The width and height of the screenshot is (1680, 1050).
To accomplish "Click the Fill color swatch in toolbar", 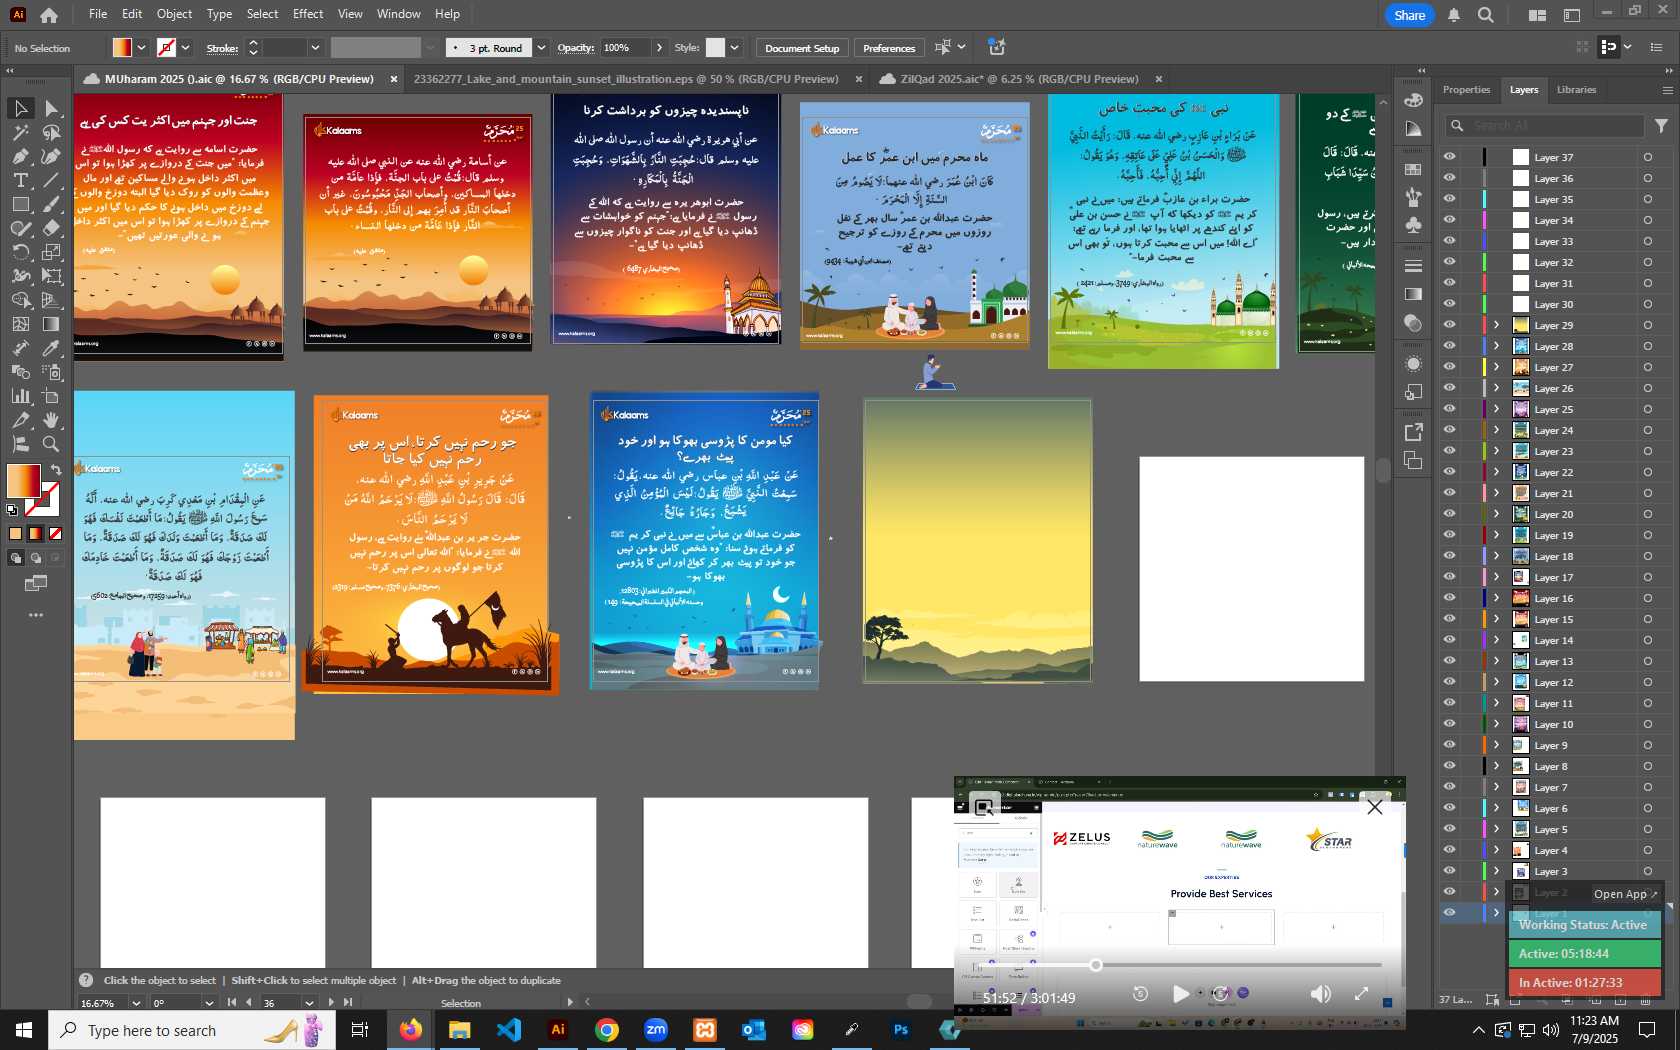I will click(x=23, y=481).
